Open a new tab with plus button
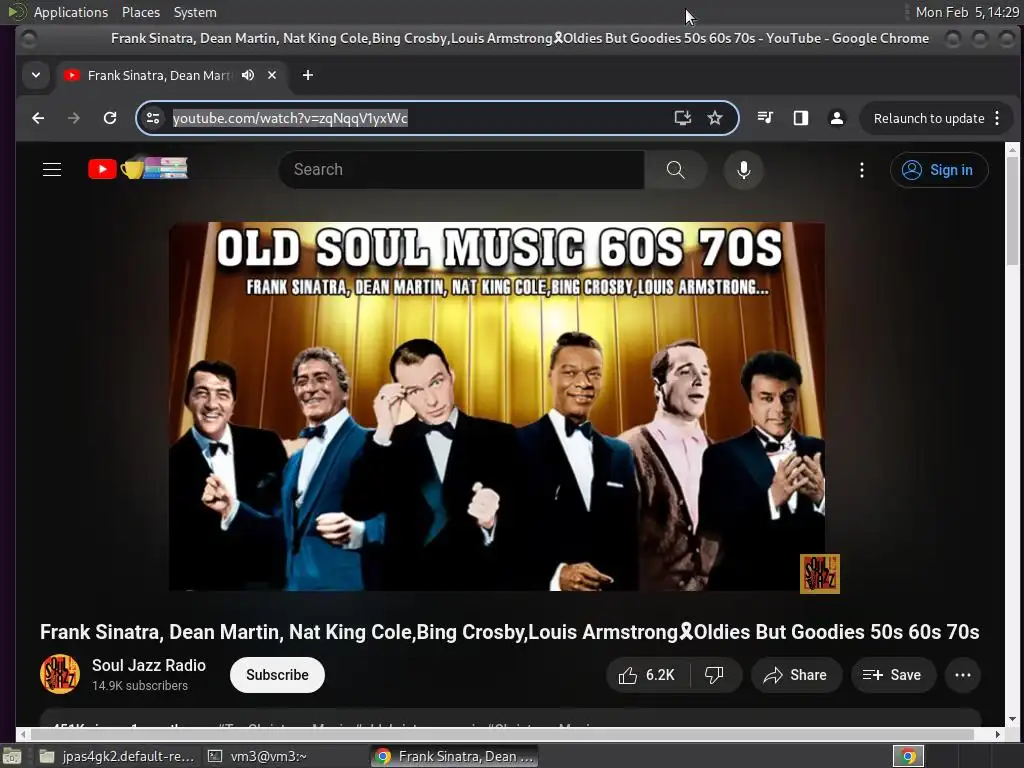The height and width of the screenshot is (768, 1024). coord(308,75)
